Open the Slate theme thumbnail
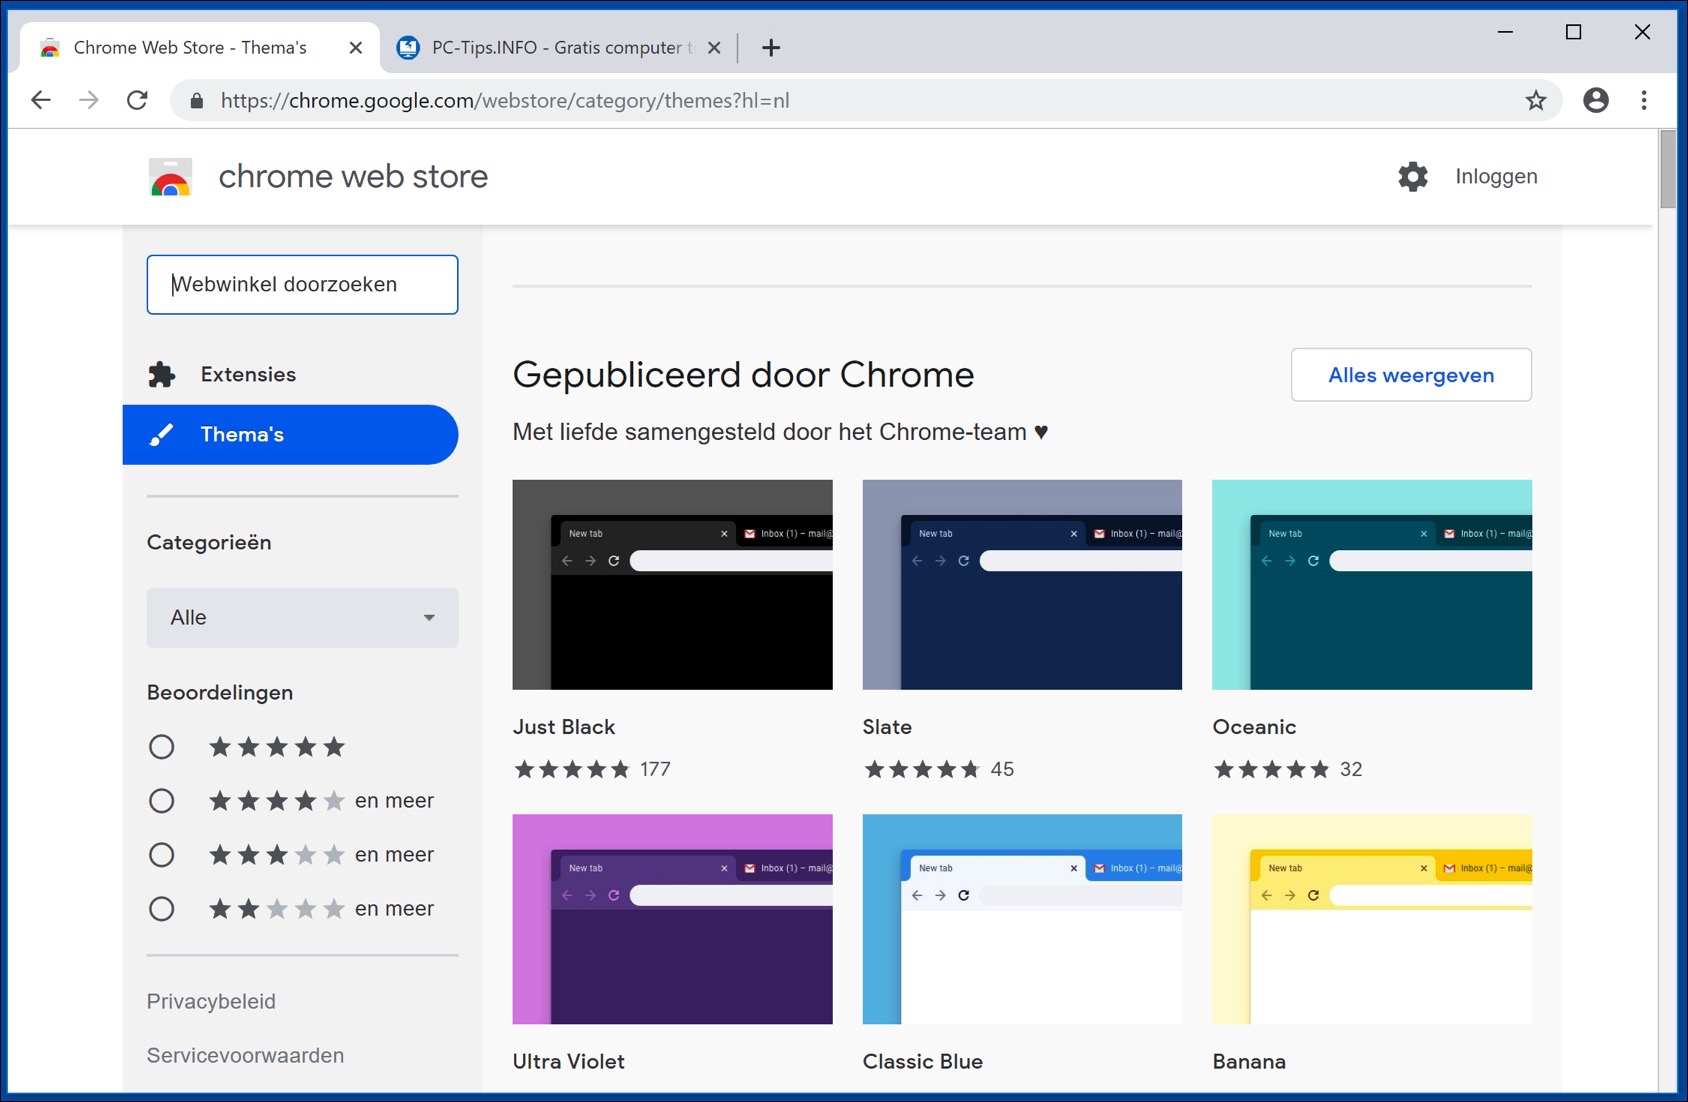This screenshot has width=1688, height=1102. [1022, 584]
